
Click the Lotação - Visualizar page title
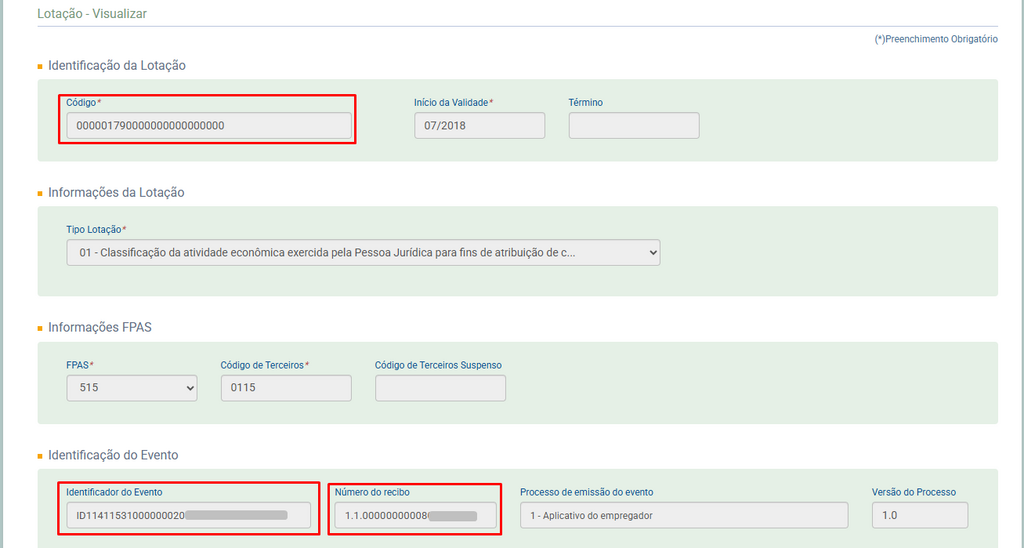(92, 15)
